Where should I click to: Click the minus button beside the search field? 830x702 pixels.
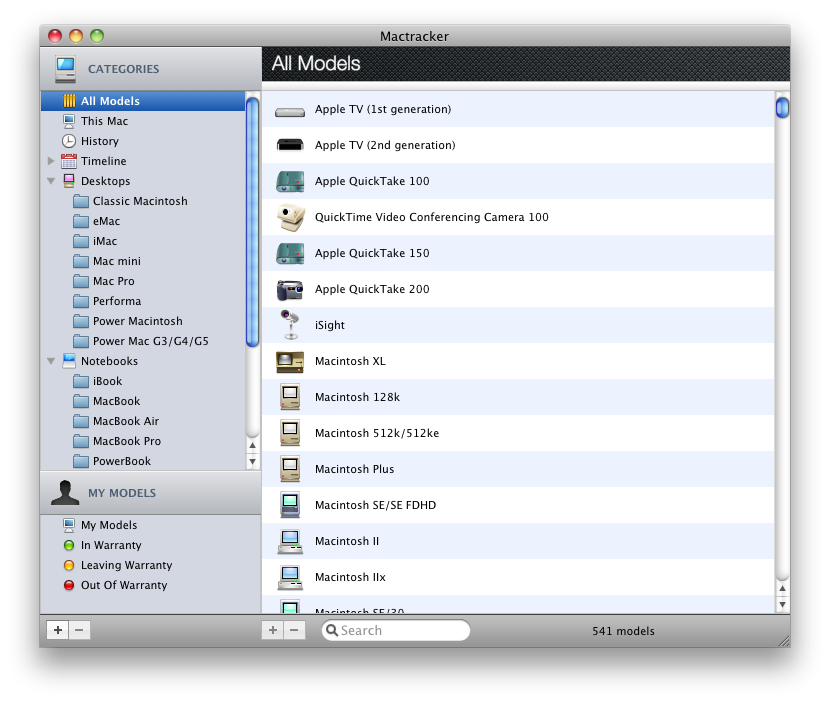294,630
